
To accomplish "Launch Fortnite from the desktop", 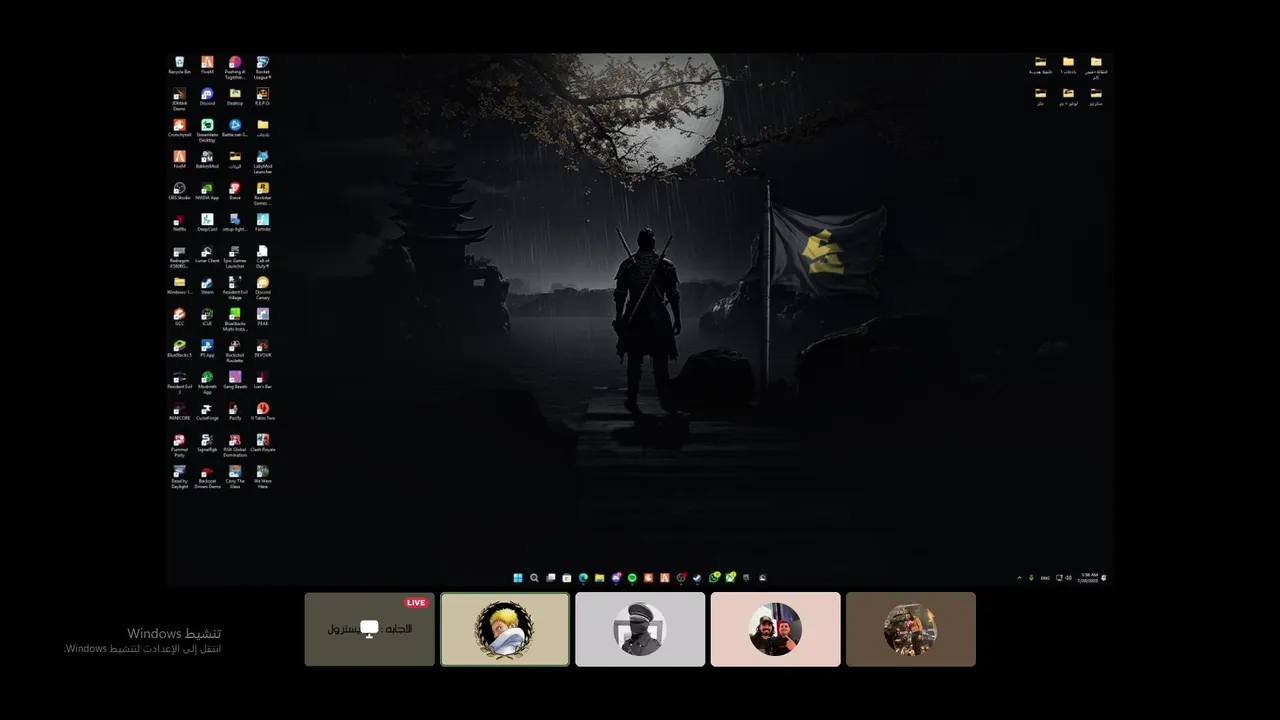I will click(x=262, y=222).
